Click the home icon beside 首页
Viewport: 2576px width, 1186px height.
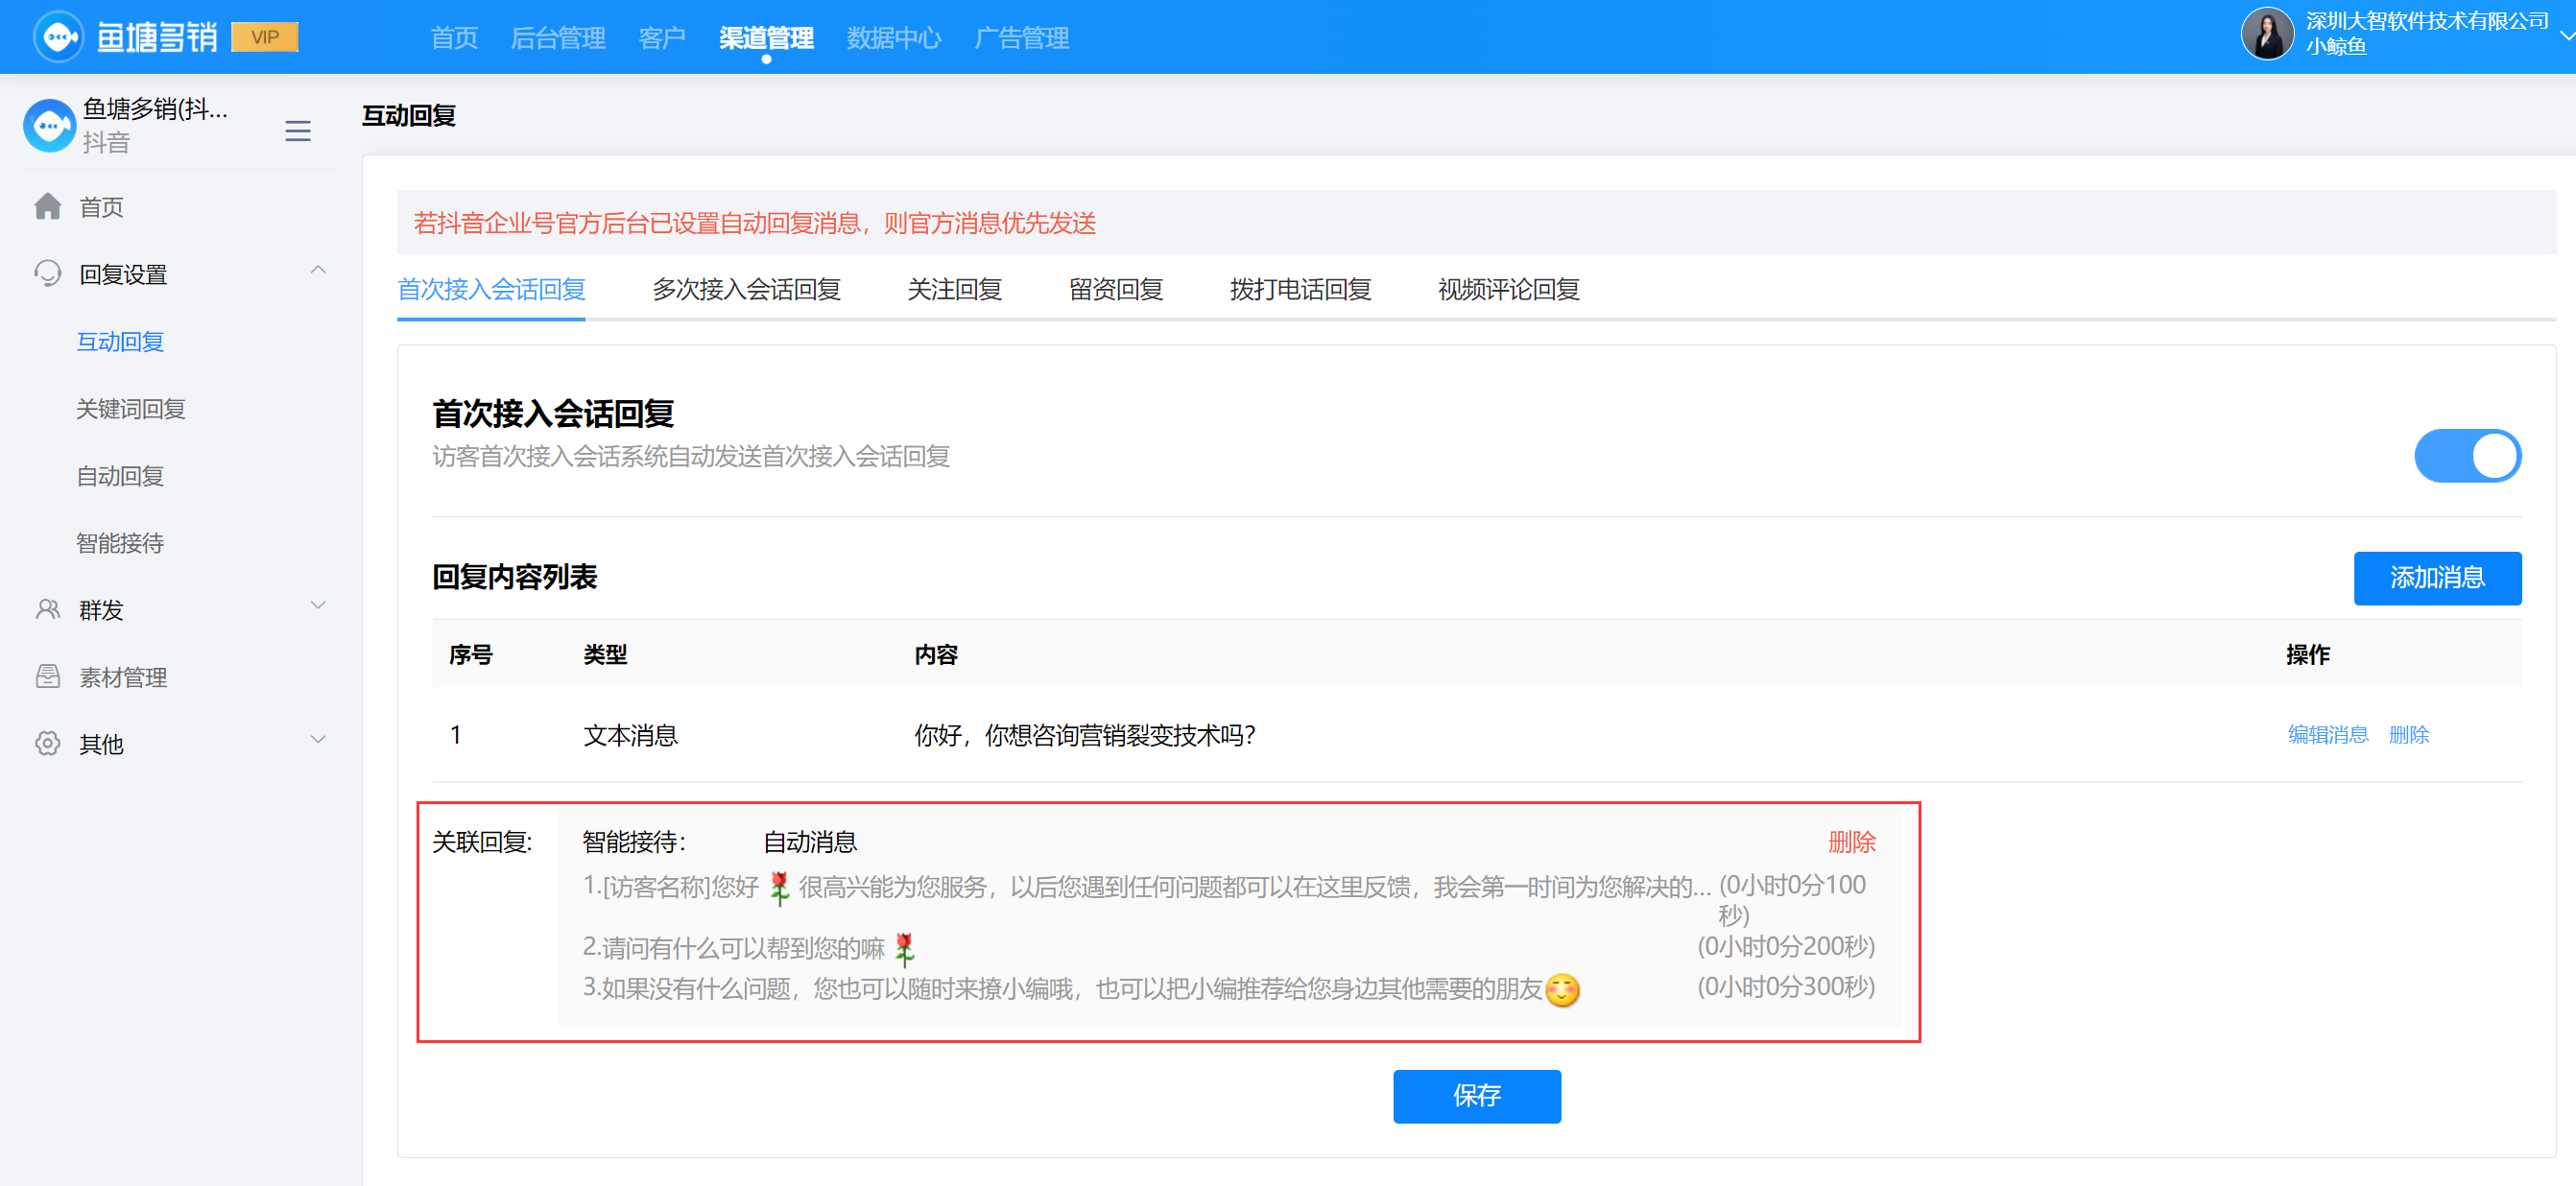[x=47, y=206]
